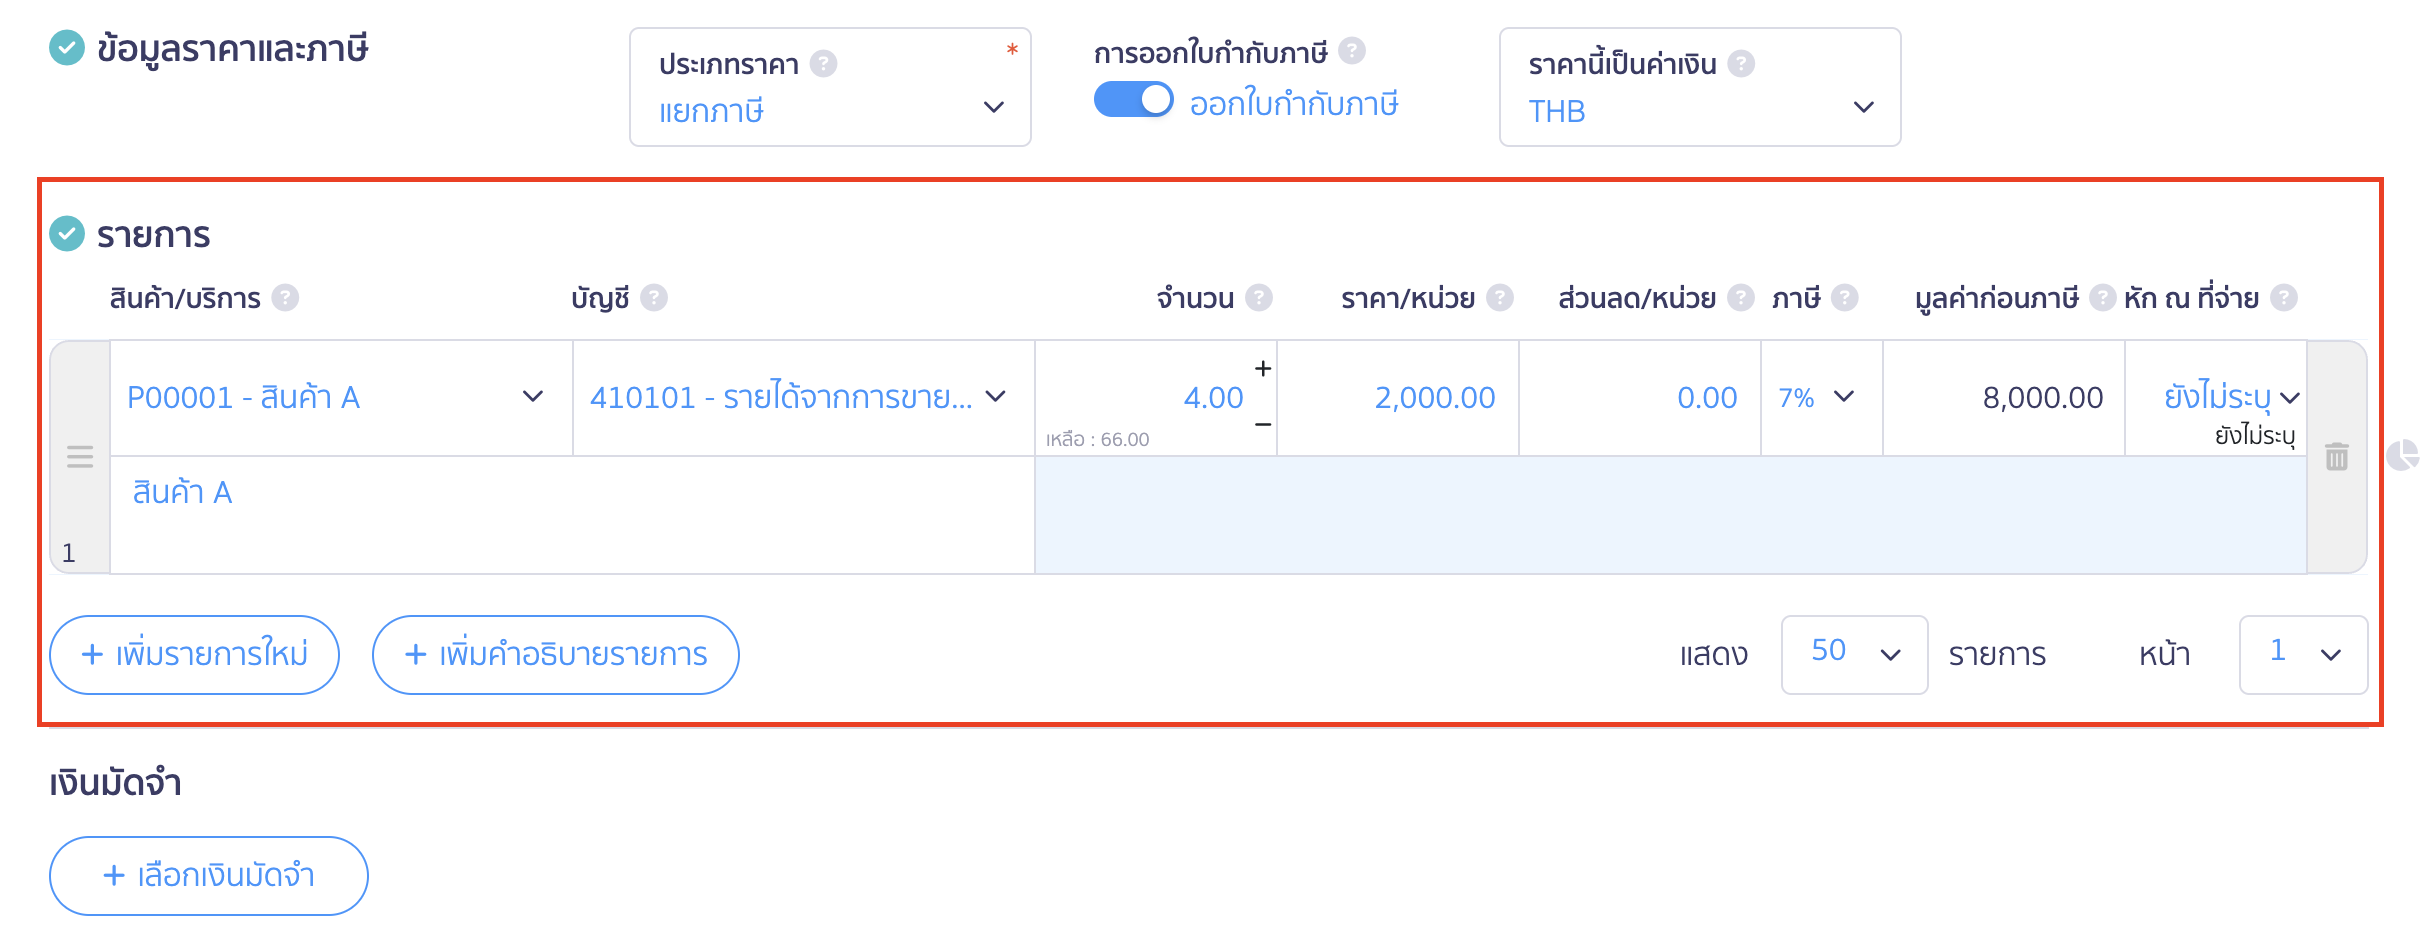The width and height of the screenshot is (2424, 938).
Task: Click small ยังไม่ระบุ text under withholding dropdown
Action: [2255, 435]
